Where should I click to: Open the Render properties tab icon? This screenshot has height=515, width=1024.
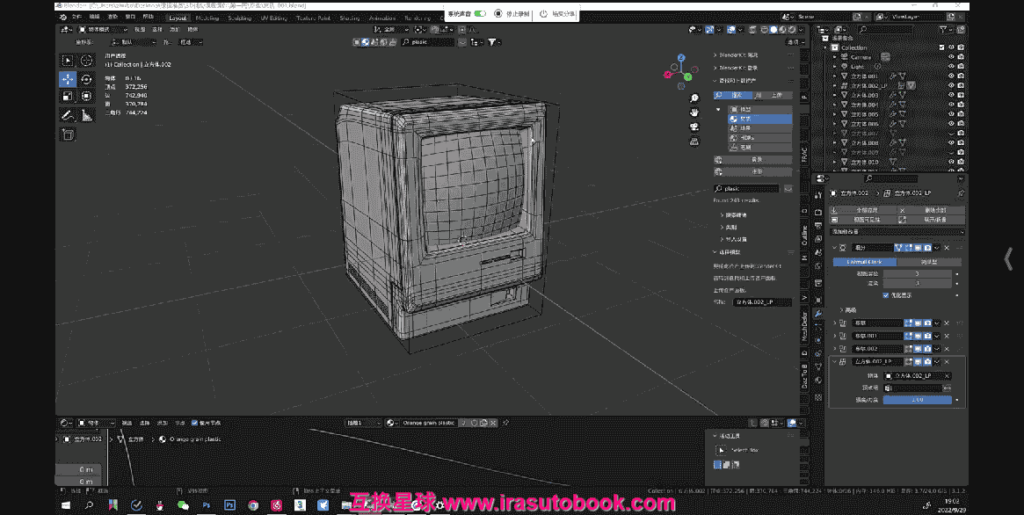[818, 211]
